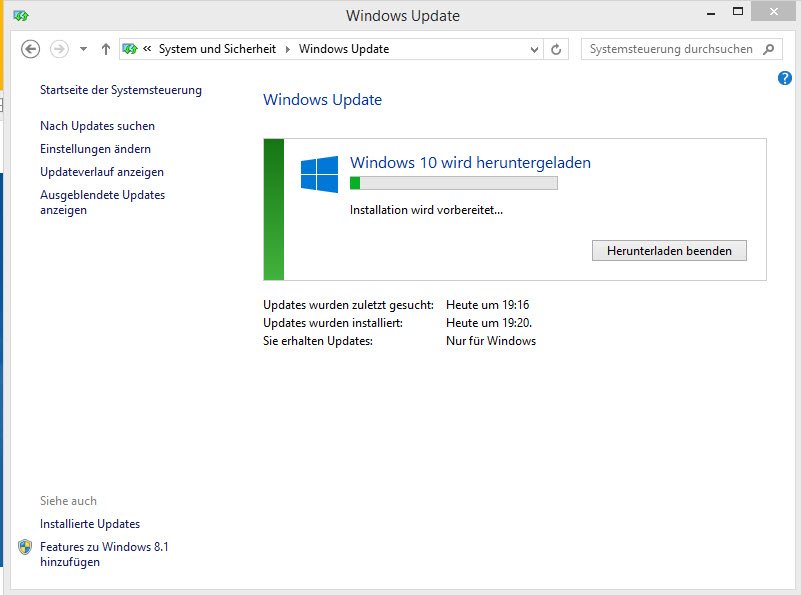Click 'Installation wird vorbereitet...' status text
Viewport: 801px width, 595px height.
pos(426,210)
